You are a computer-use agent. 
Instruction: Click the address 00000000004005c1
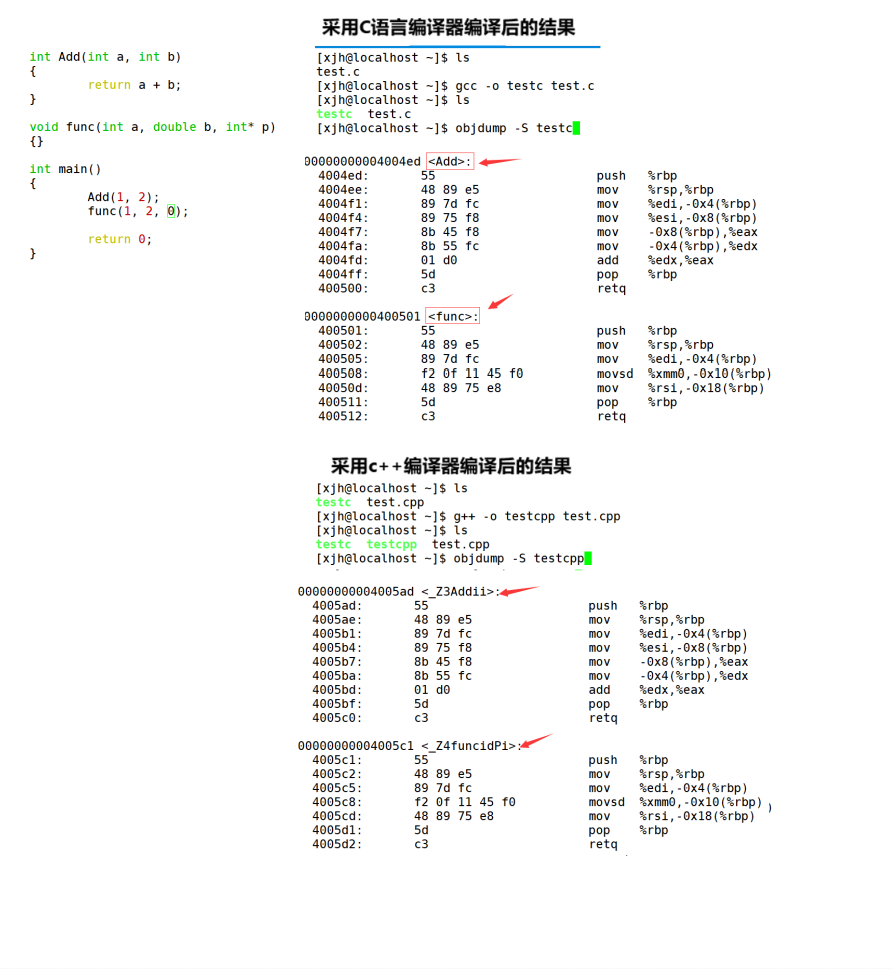pyautogui.click(x=355, y=746)
